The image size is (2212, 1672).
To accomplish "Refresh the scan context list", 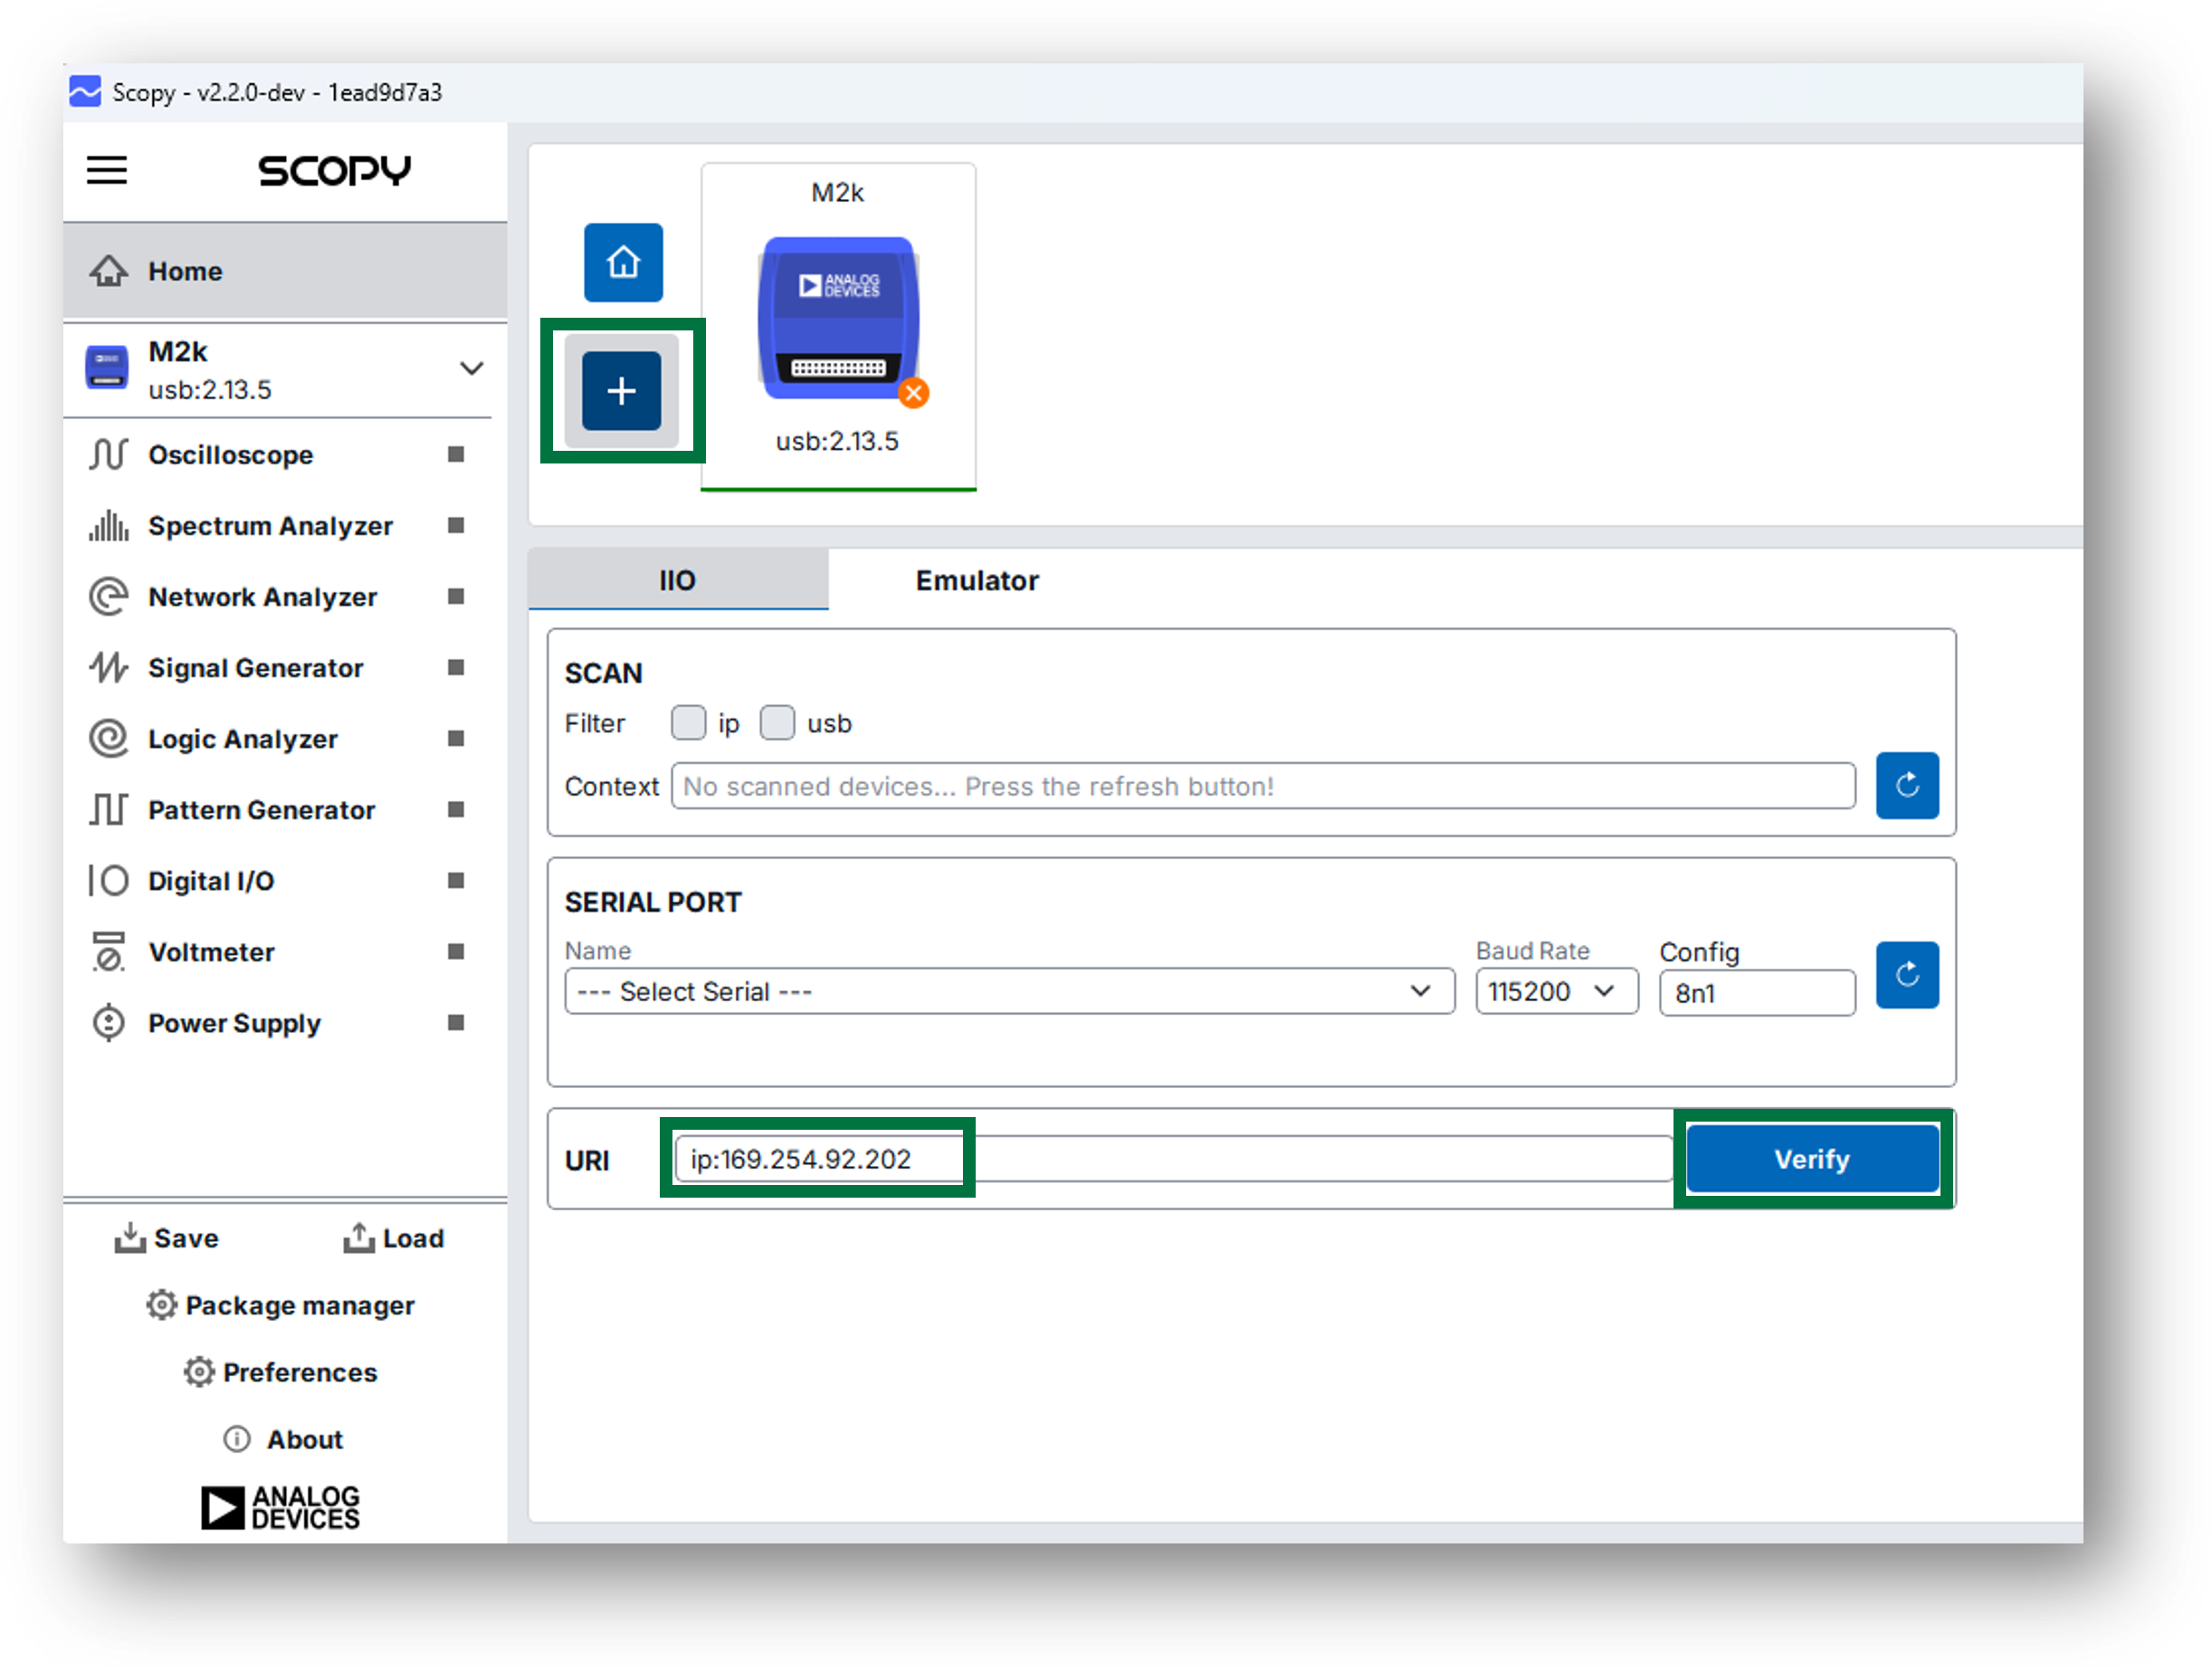I will click(1906, 786).
